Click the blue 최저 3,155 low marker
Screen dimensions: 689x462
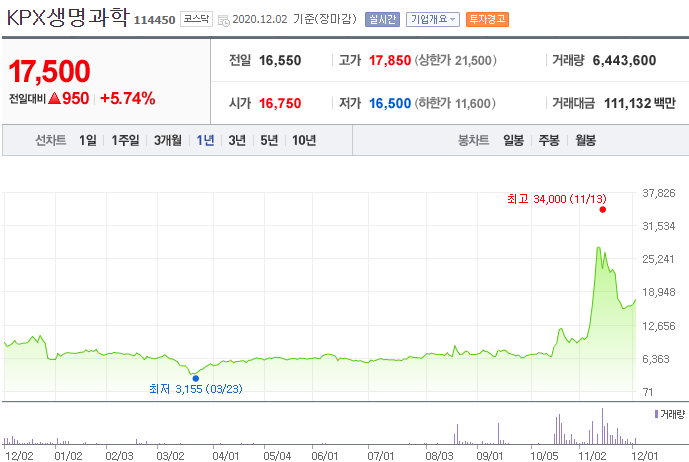tap(196, 378)
